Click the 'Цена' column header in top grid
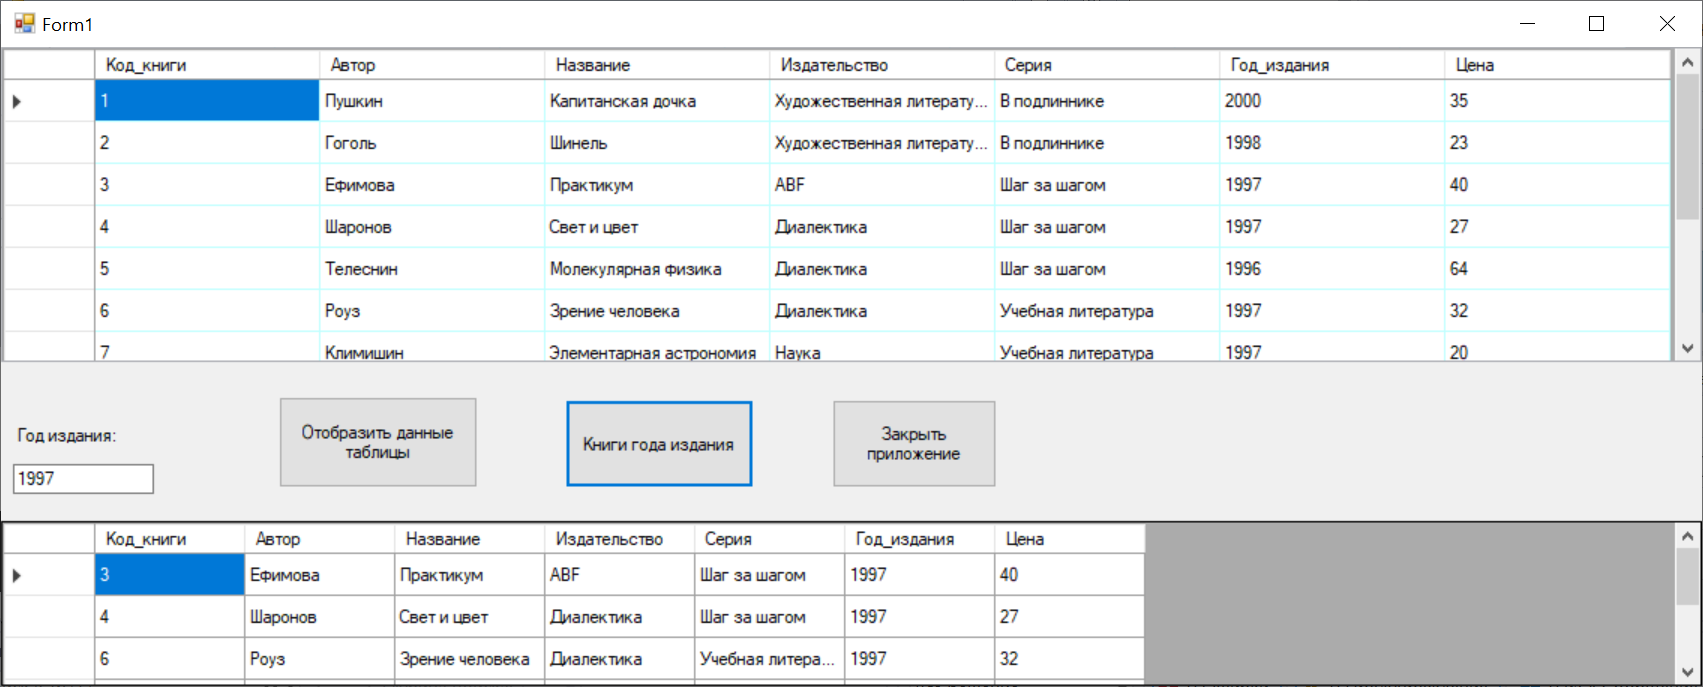 [x=1555, y=65]
